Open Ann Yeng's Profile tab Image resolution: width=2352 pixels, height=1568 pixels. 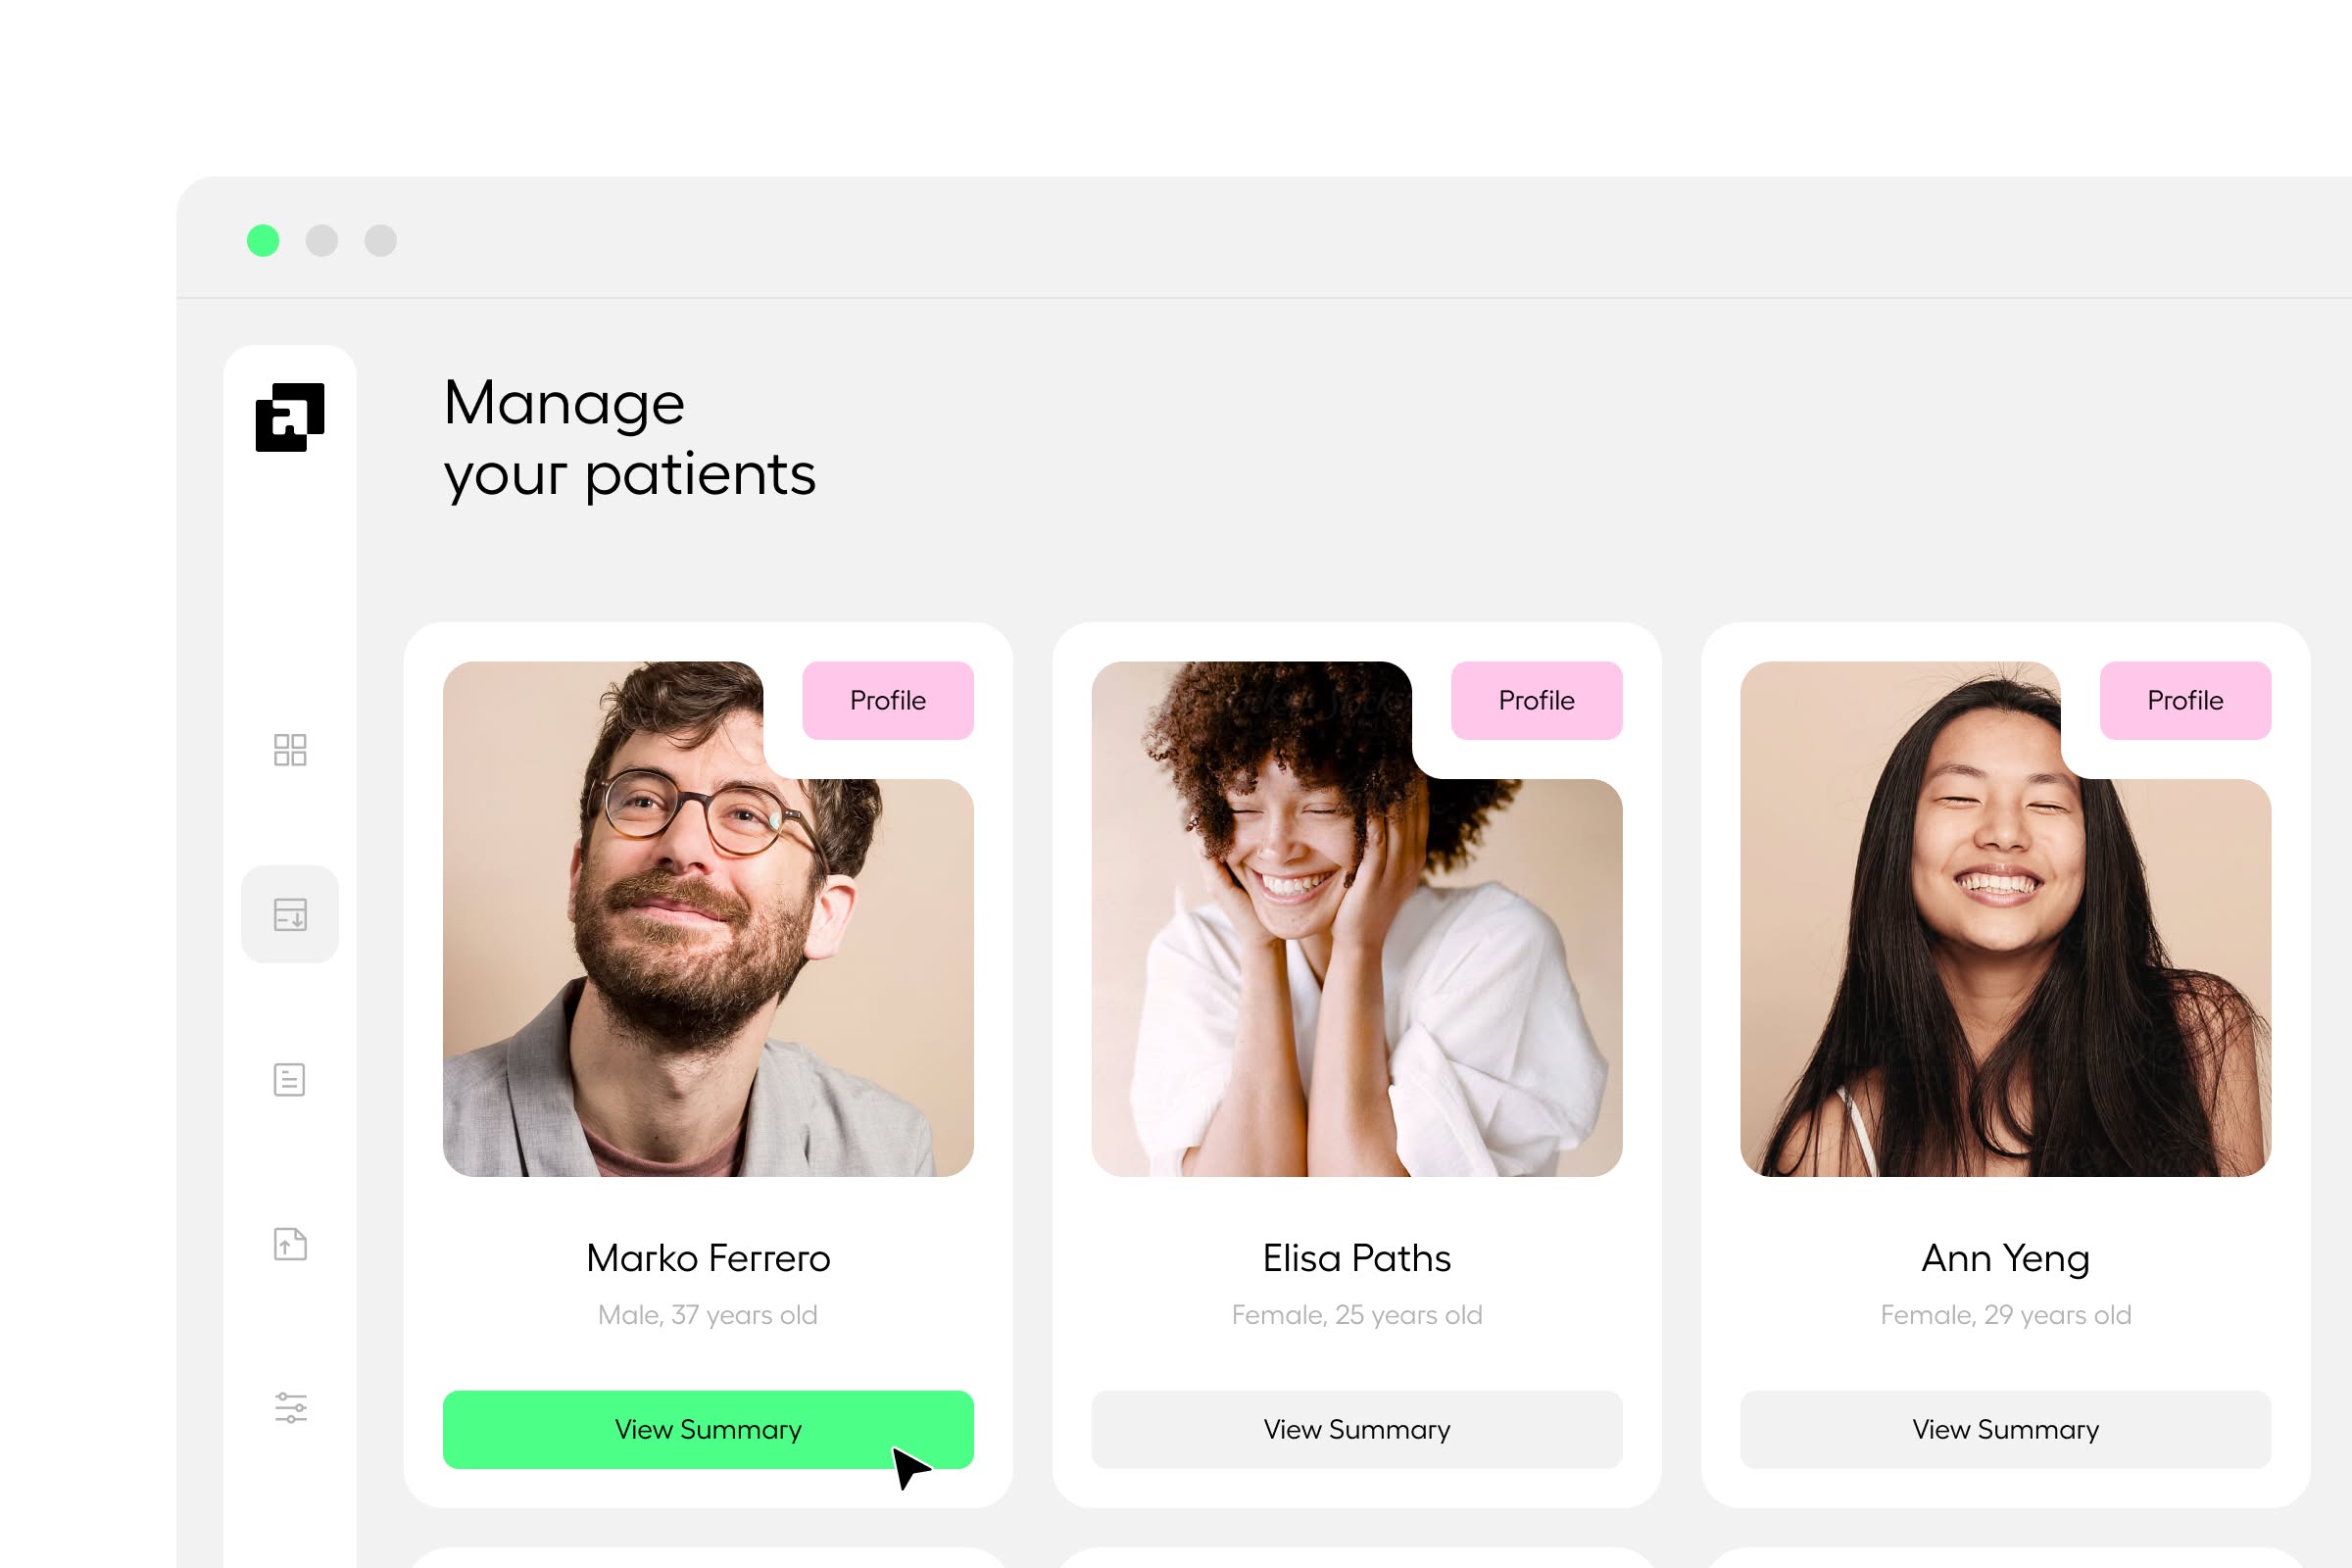point(2185,700)
